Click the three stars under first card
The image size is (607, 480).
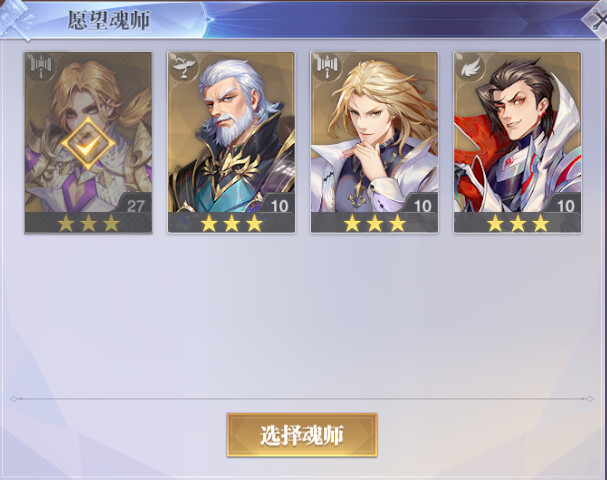pos(88,223)
